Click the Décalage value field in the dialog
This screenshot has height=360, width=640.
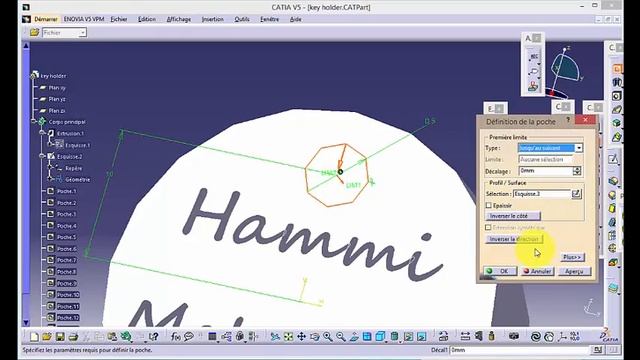coord(546,171)
